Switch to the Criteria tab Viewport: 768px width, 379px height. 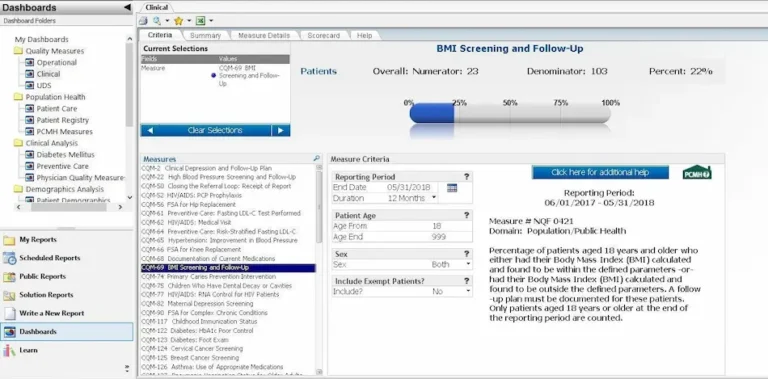(x=160, y=35)
